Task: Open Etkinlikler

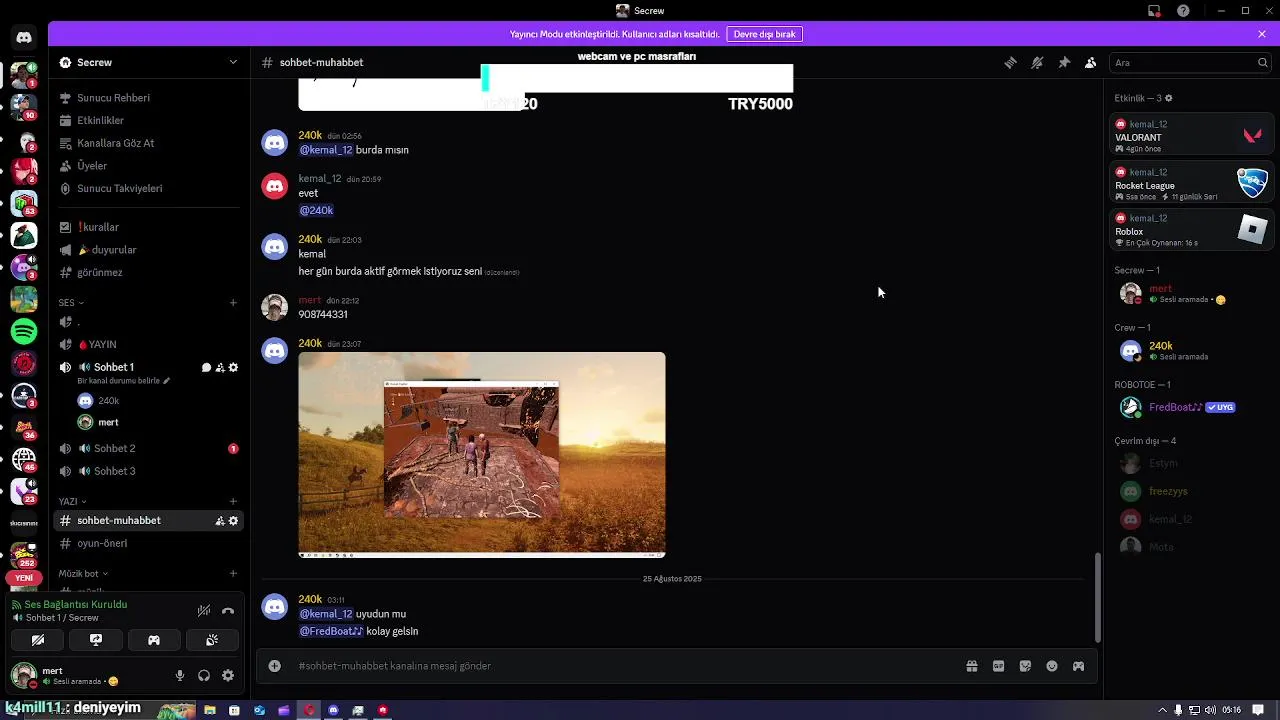Action: pos(149,120)
